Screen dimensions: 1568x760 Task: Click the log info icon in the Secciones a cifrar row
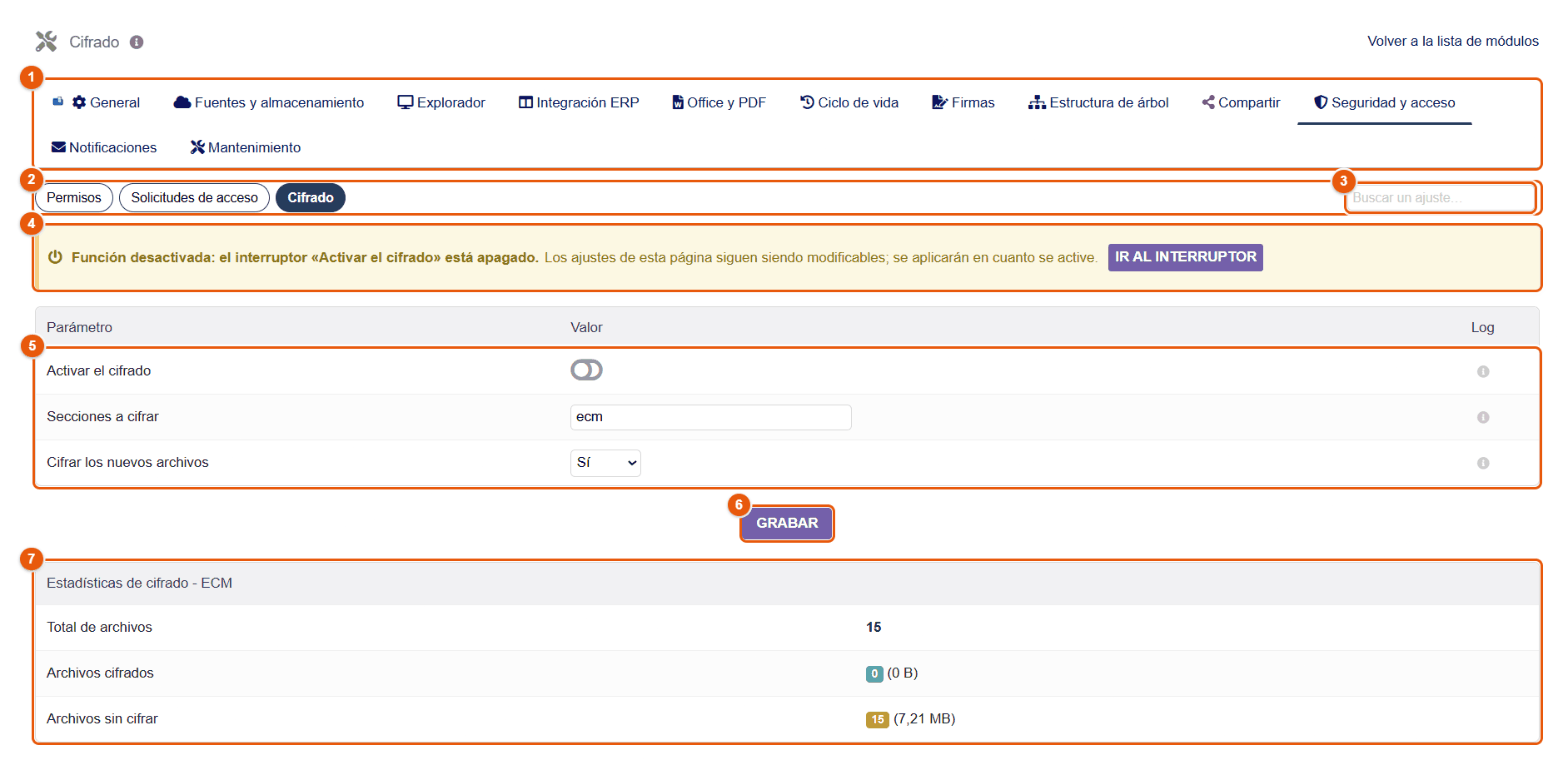[1483, 417]
